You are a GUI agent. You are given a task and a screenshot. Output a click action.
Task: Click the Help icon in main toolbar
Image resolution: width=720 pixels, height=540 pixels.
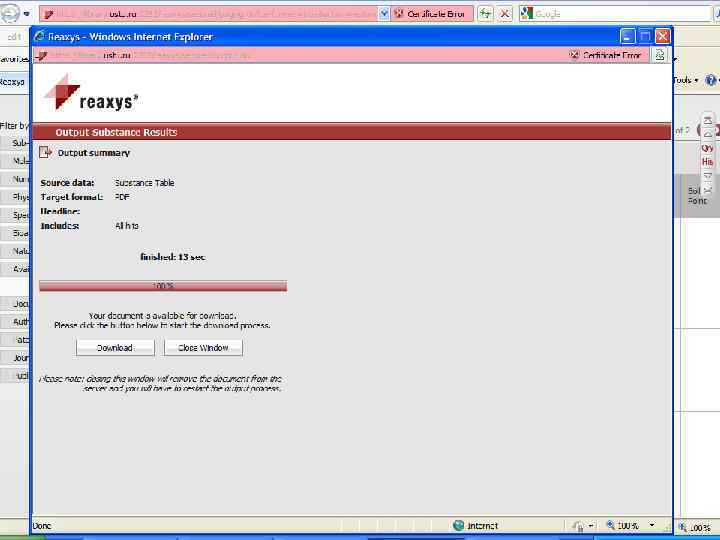pos(710,80)
